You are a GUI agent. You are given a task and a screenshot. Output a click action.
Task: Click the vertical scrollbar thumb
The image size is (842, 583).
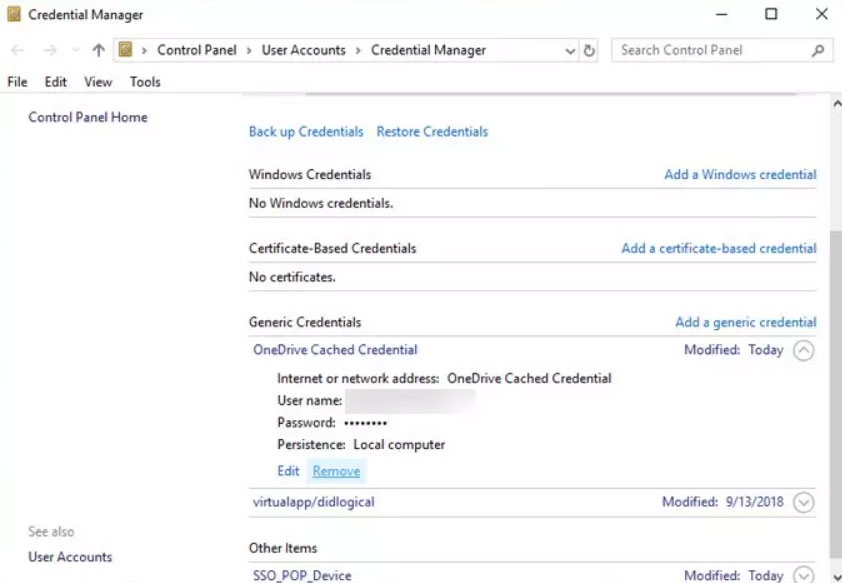click(x=836, y=396)
